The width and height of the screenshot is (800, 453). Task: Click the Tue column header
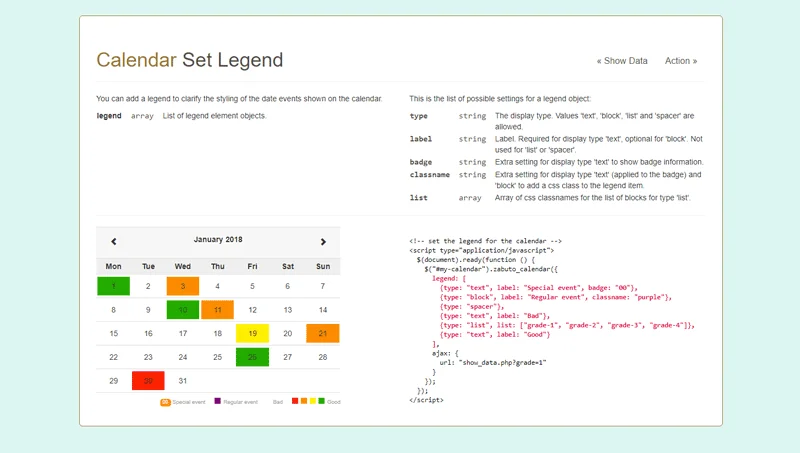[x=148, y=266]
